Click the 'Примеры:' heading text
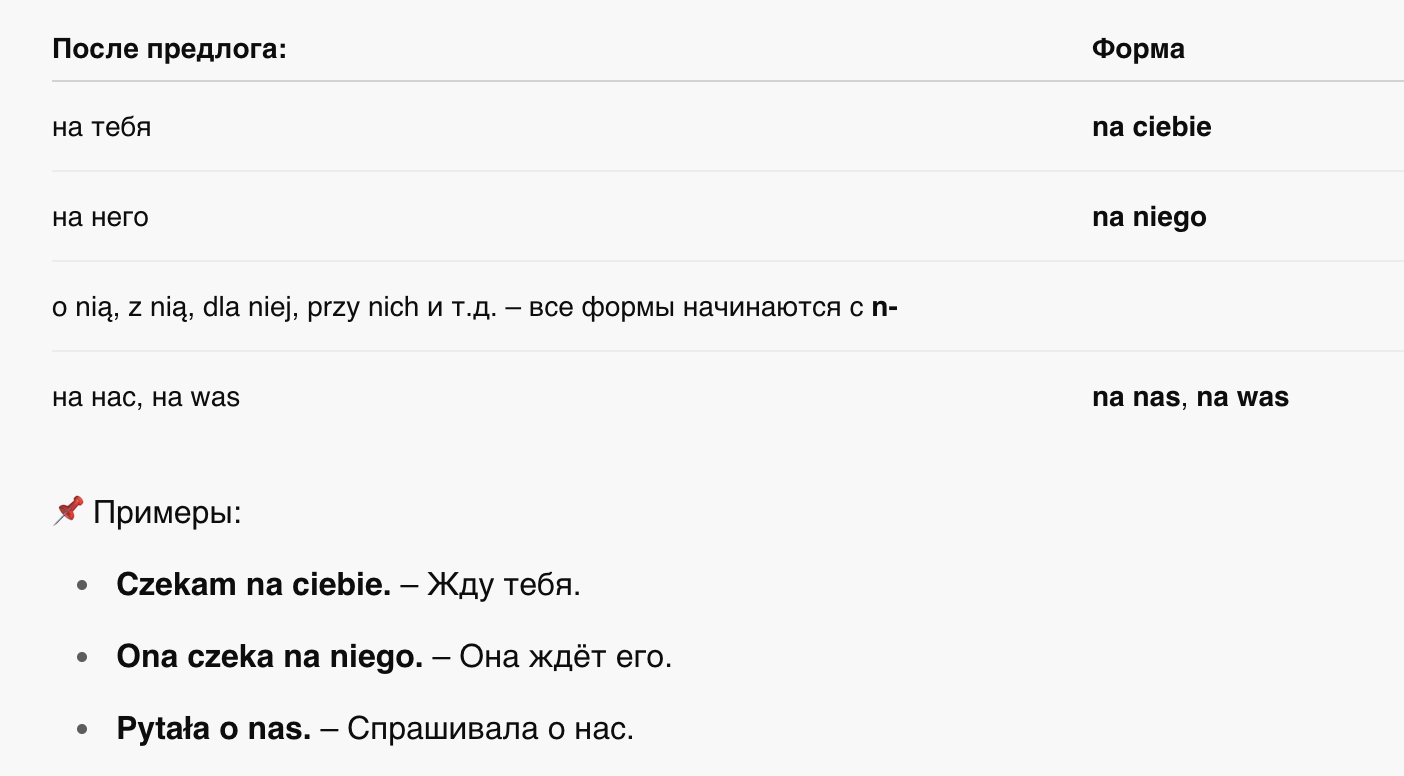The image size is (1404, 776). (x=167, y=514)
